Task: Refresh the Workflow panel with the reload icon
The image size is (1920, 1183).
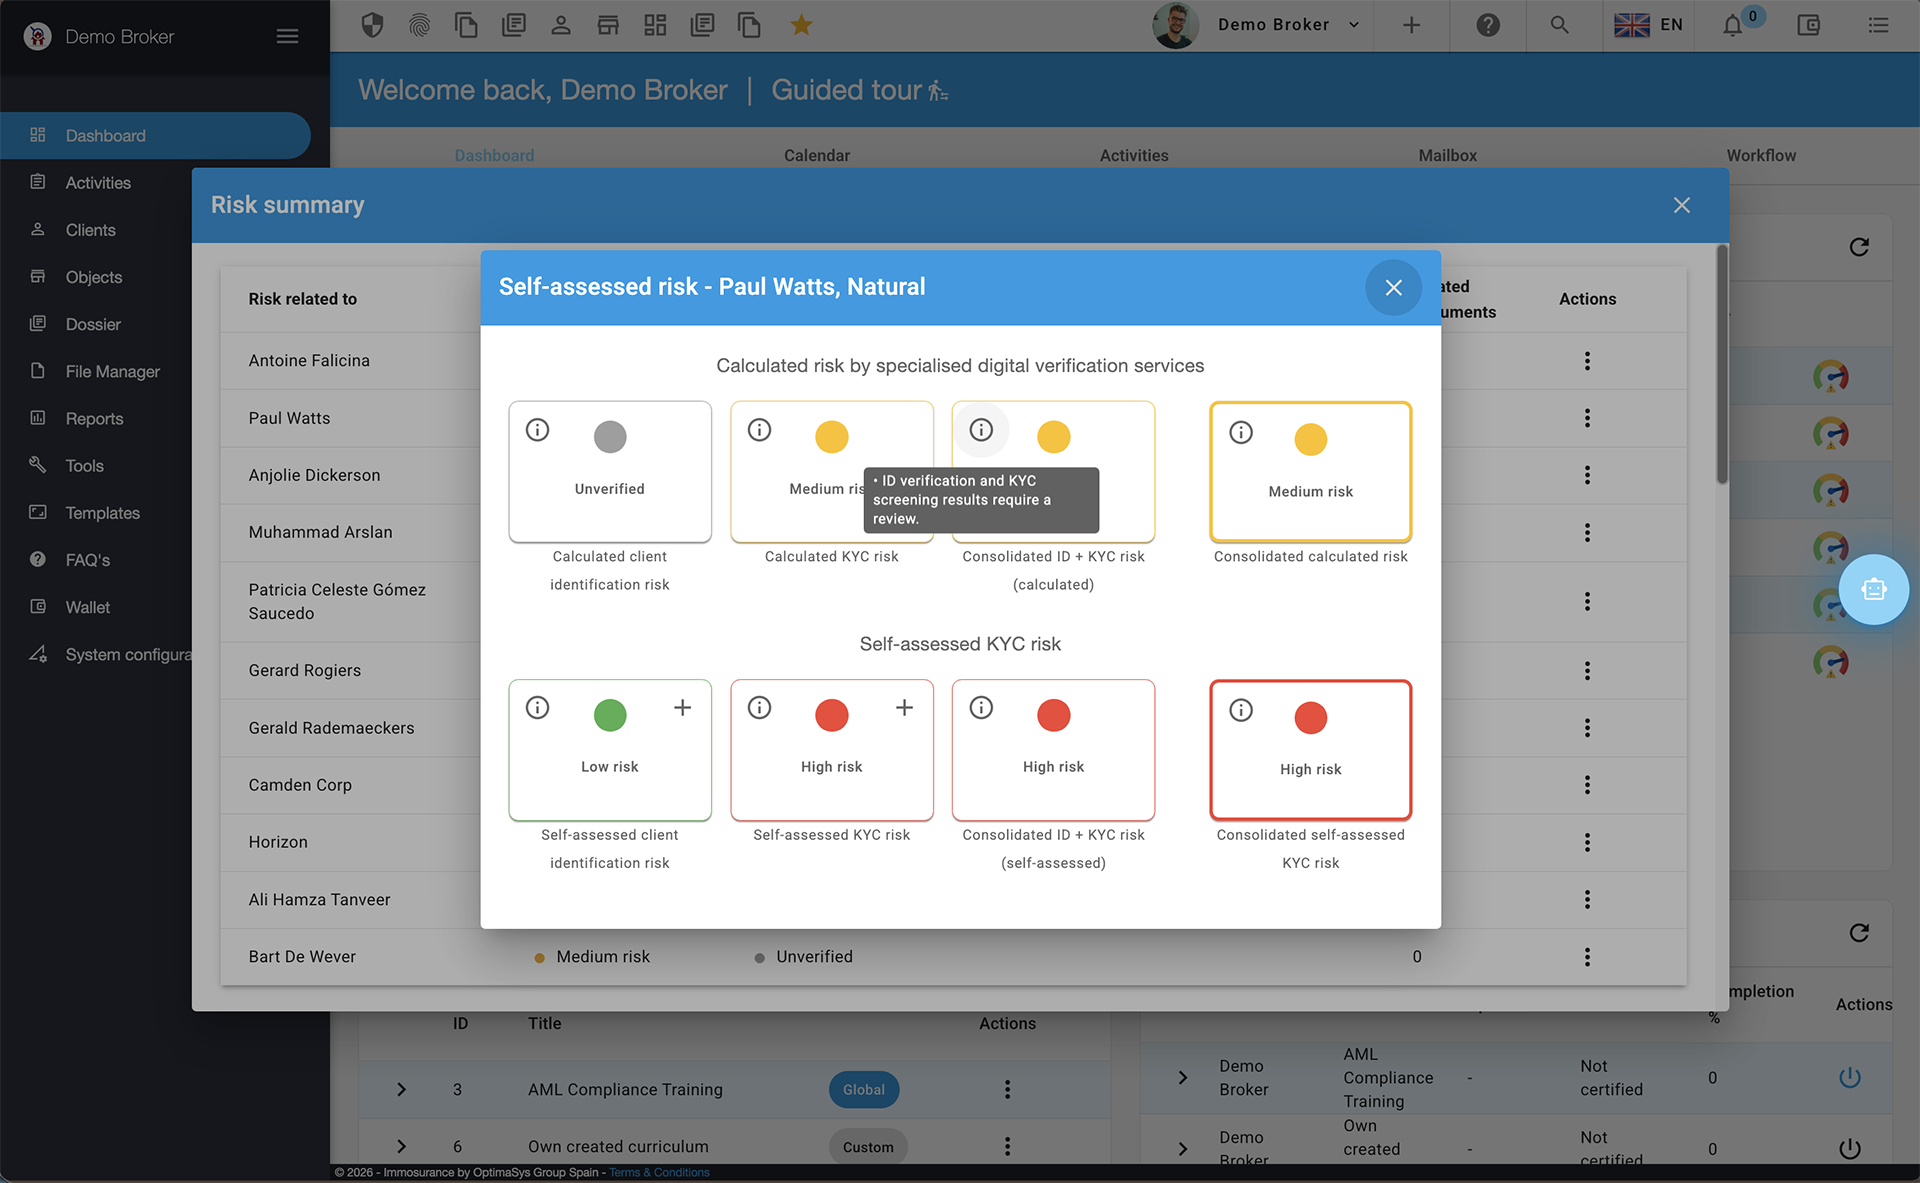Action: [1859, 247]
